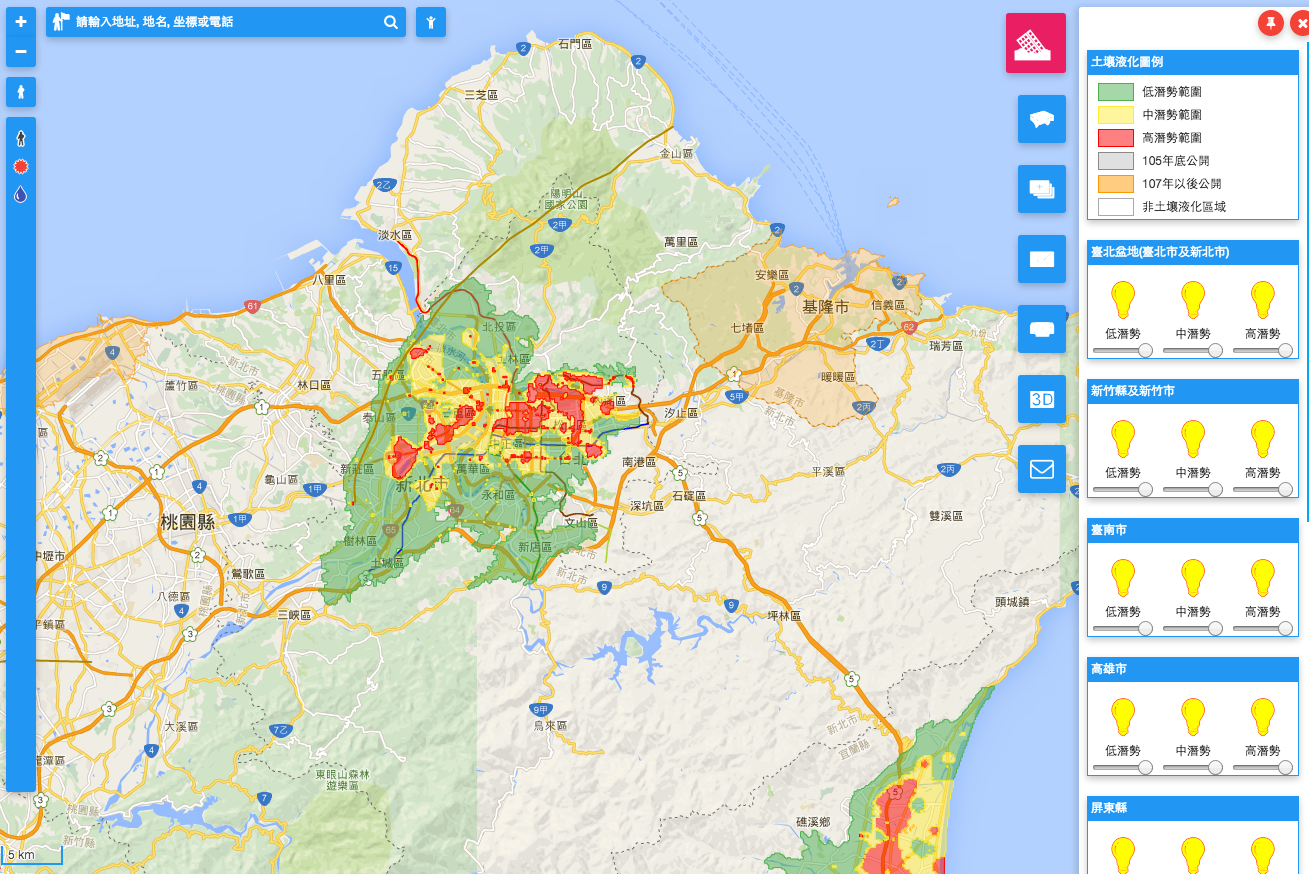Open the envelope mail button
The image size is (1309, 874).
(x=1042, y=469)
